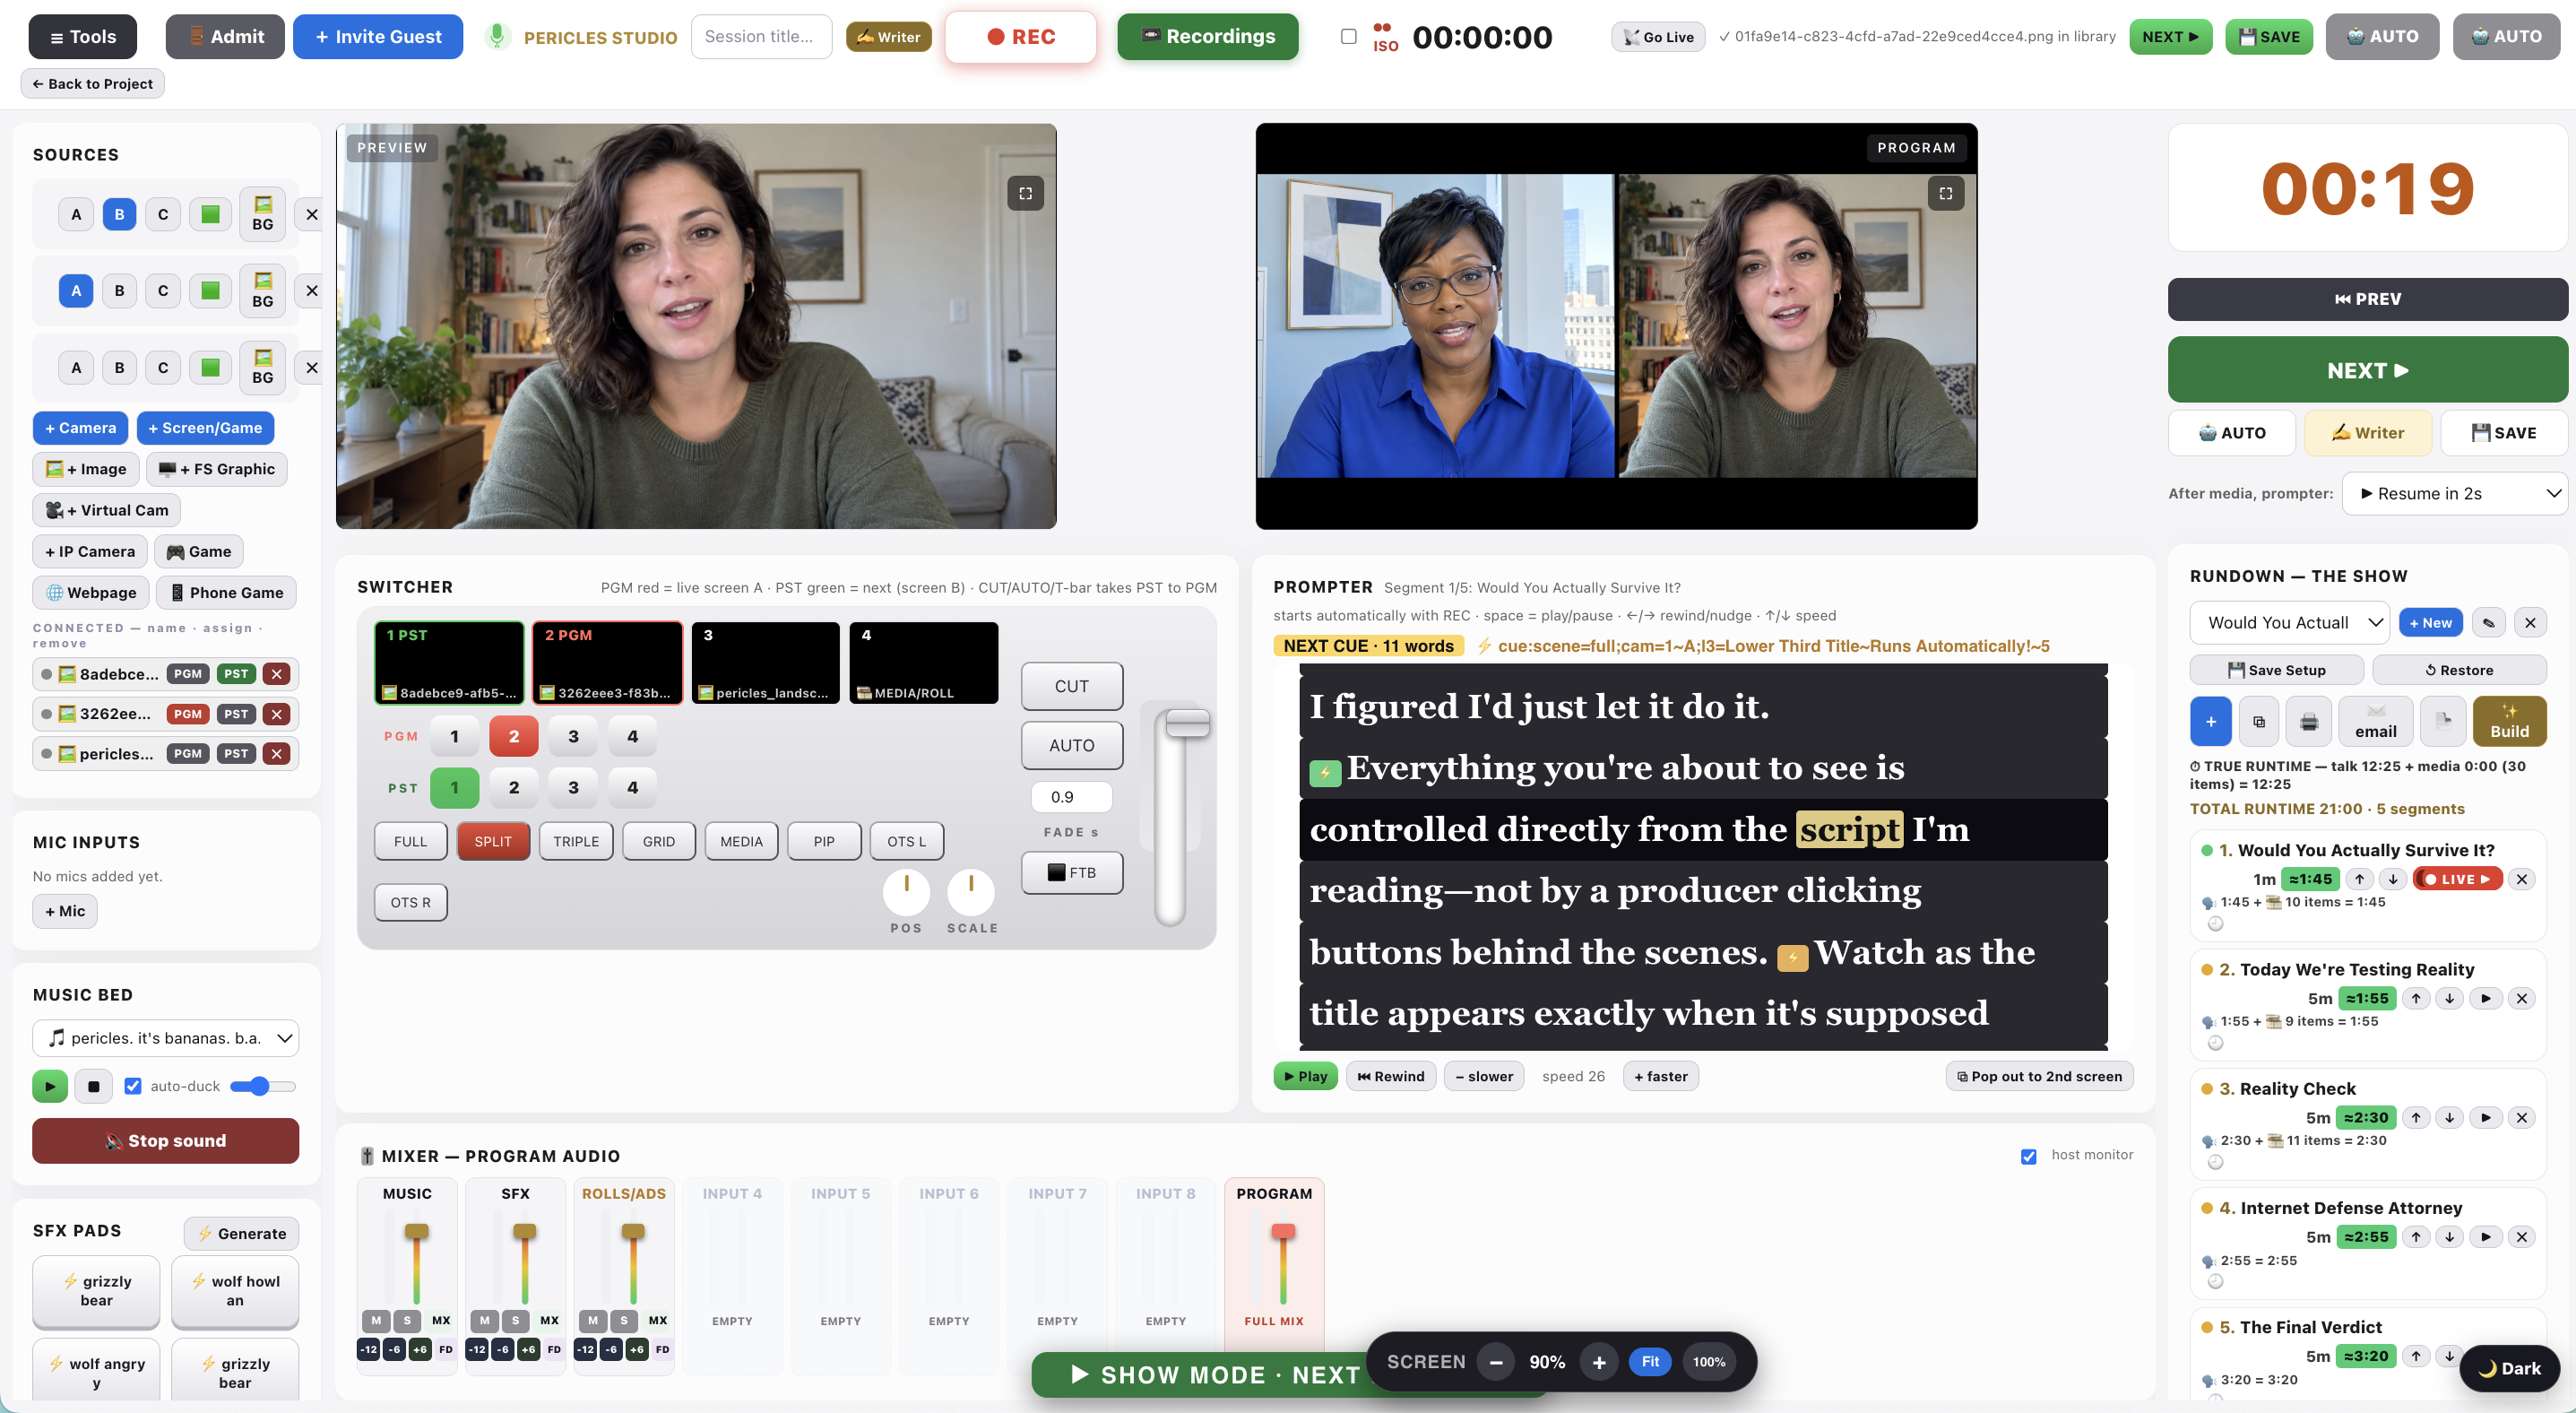The height and width of the screenshot is (1413, 2576).
Task: Toggle the LIVE switch on segment one
Action: point(2457,879)
